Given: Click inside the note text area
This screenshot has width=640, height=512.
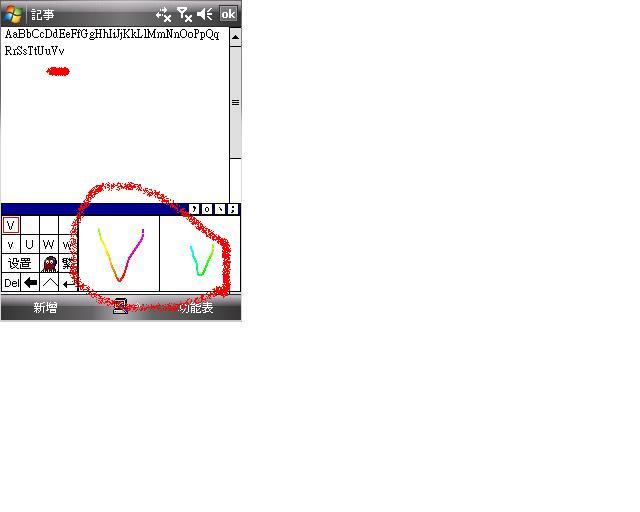Looking at the screenshot, I should click(115, 120).
